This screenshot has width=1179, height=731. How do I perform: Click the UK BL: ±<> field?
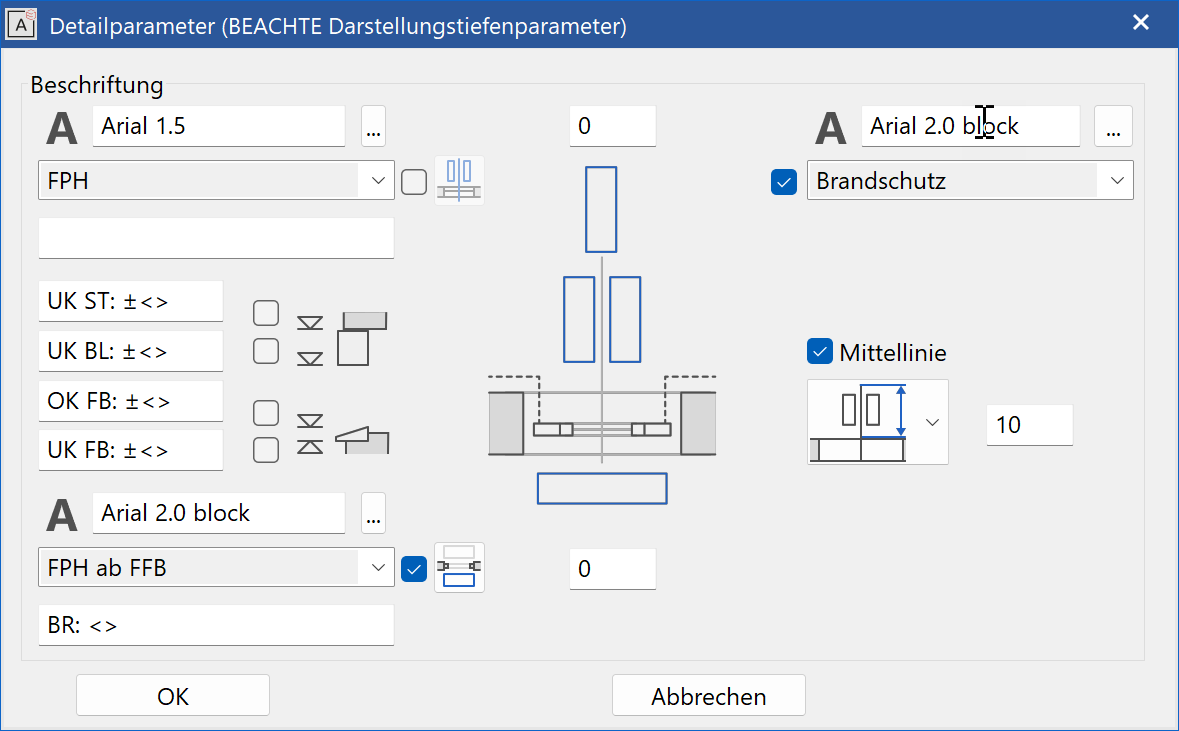click(x=131, y=351)
